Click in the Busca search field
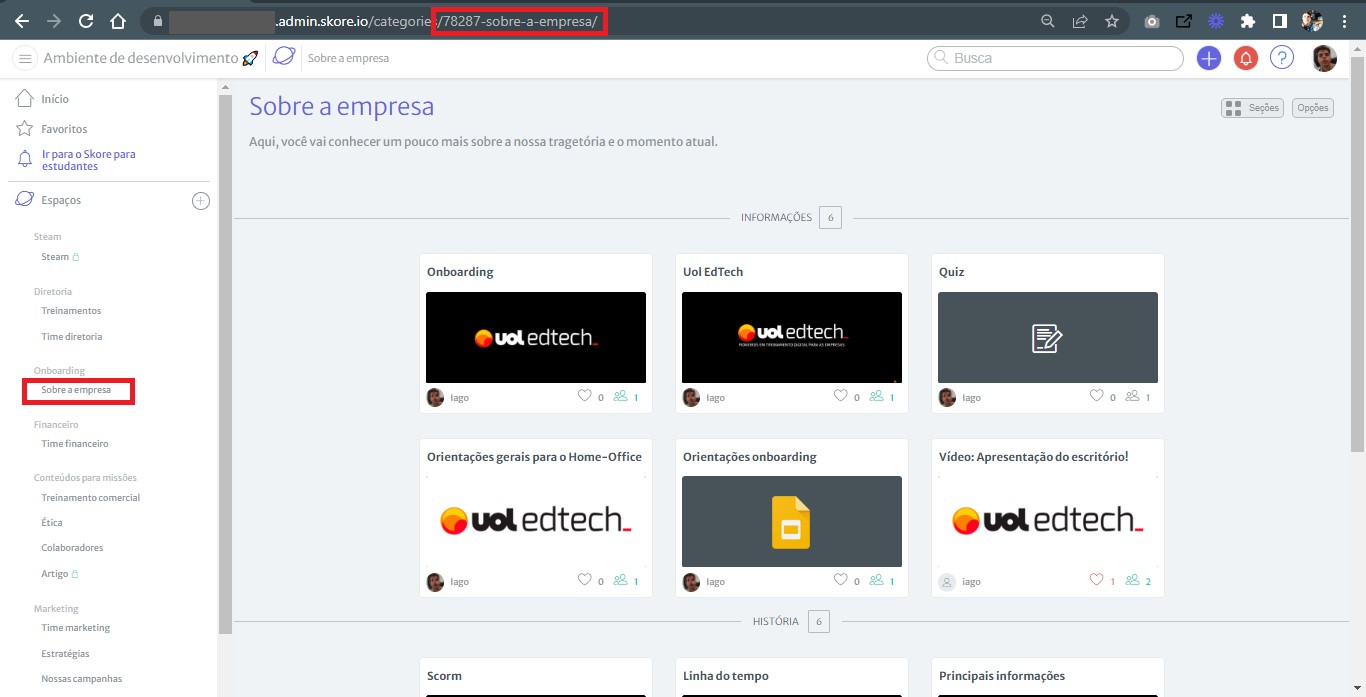Viewport: 1366px width, 697px height. (1056, 58)
